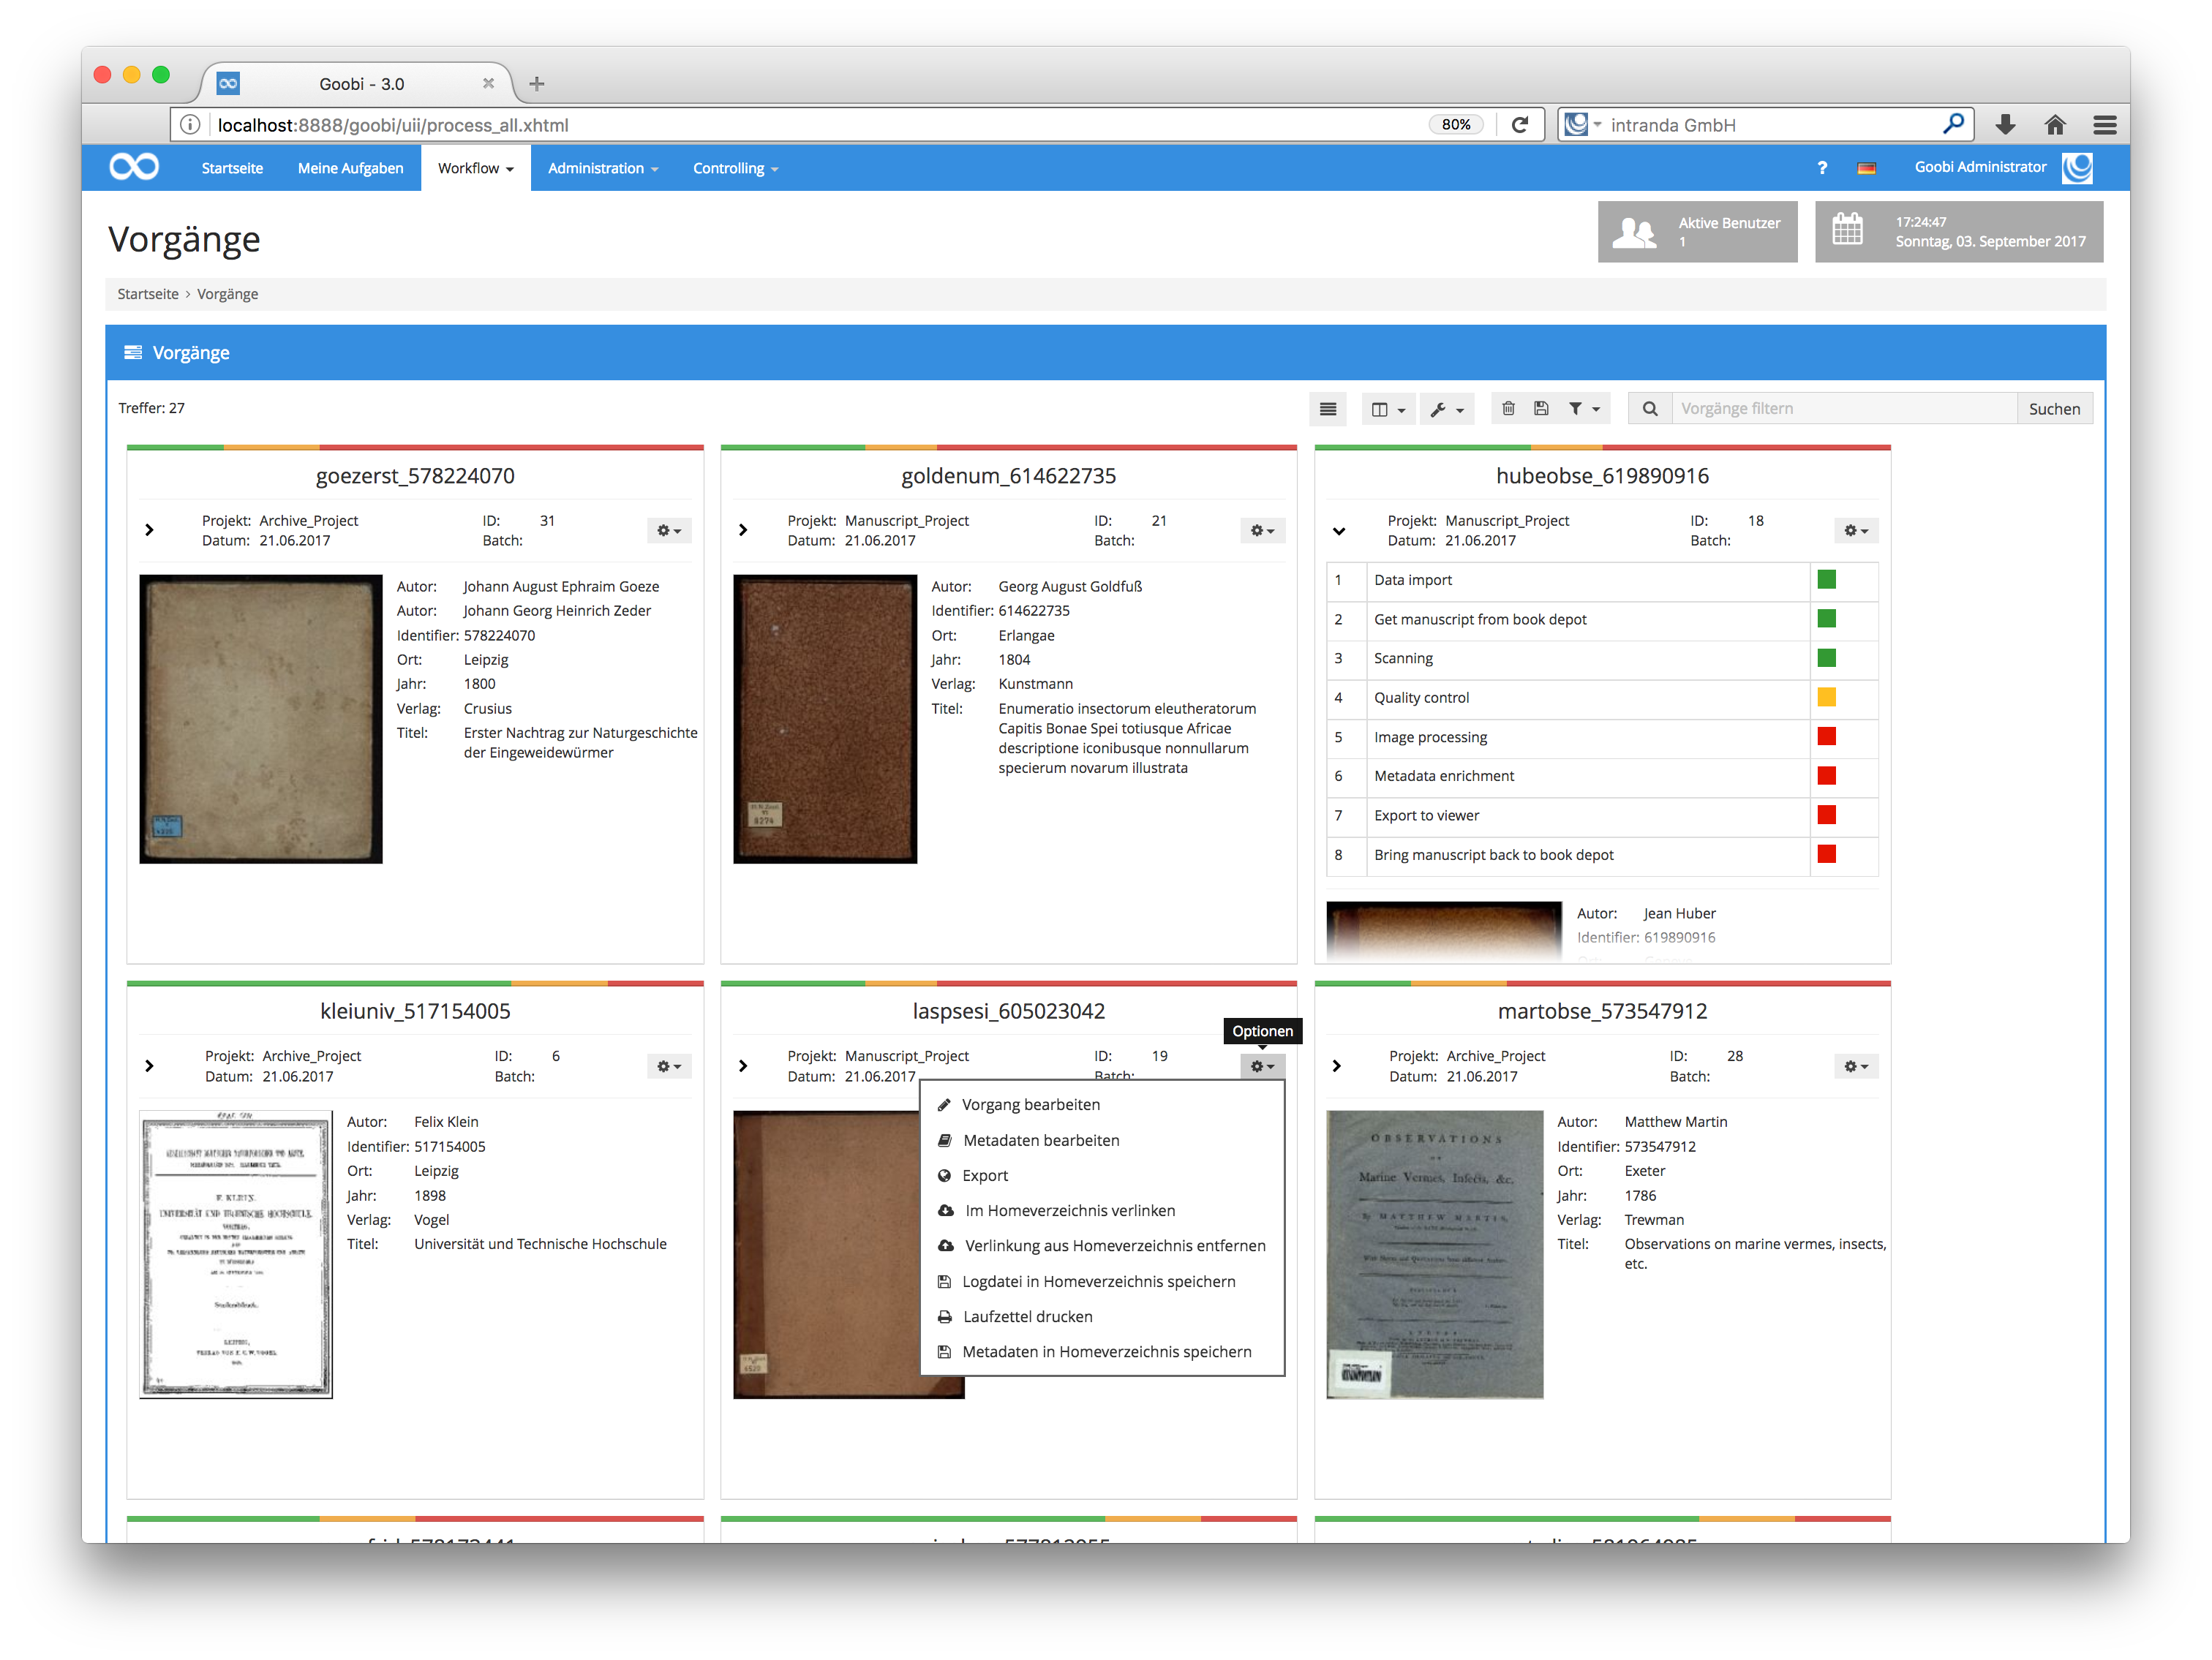The height and width of the screenshot is (1660, 2212).
Task: Click the 80% zoom indicator in URL bar
Action: (x=1457, y=125)
